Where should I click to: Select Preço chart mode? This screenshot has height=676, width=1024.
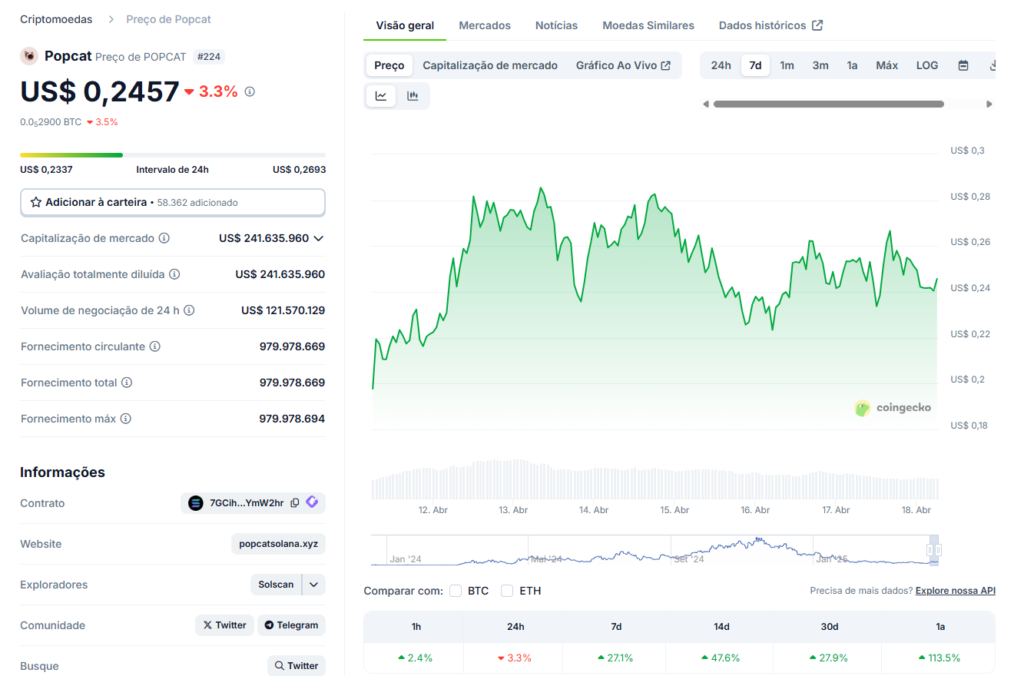click(389, 65)
